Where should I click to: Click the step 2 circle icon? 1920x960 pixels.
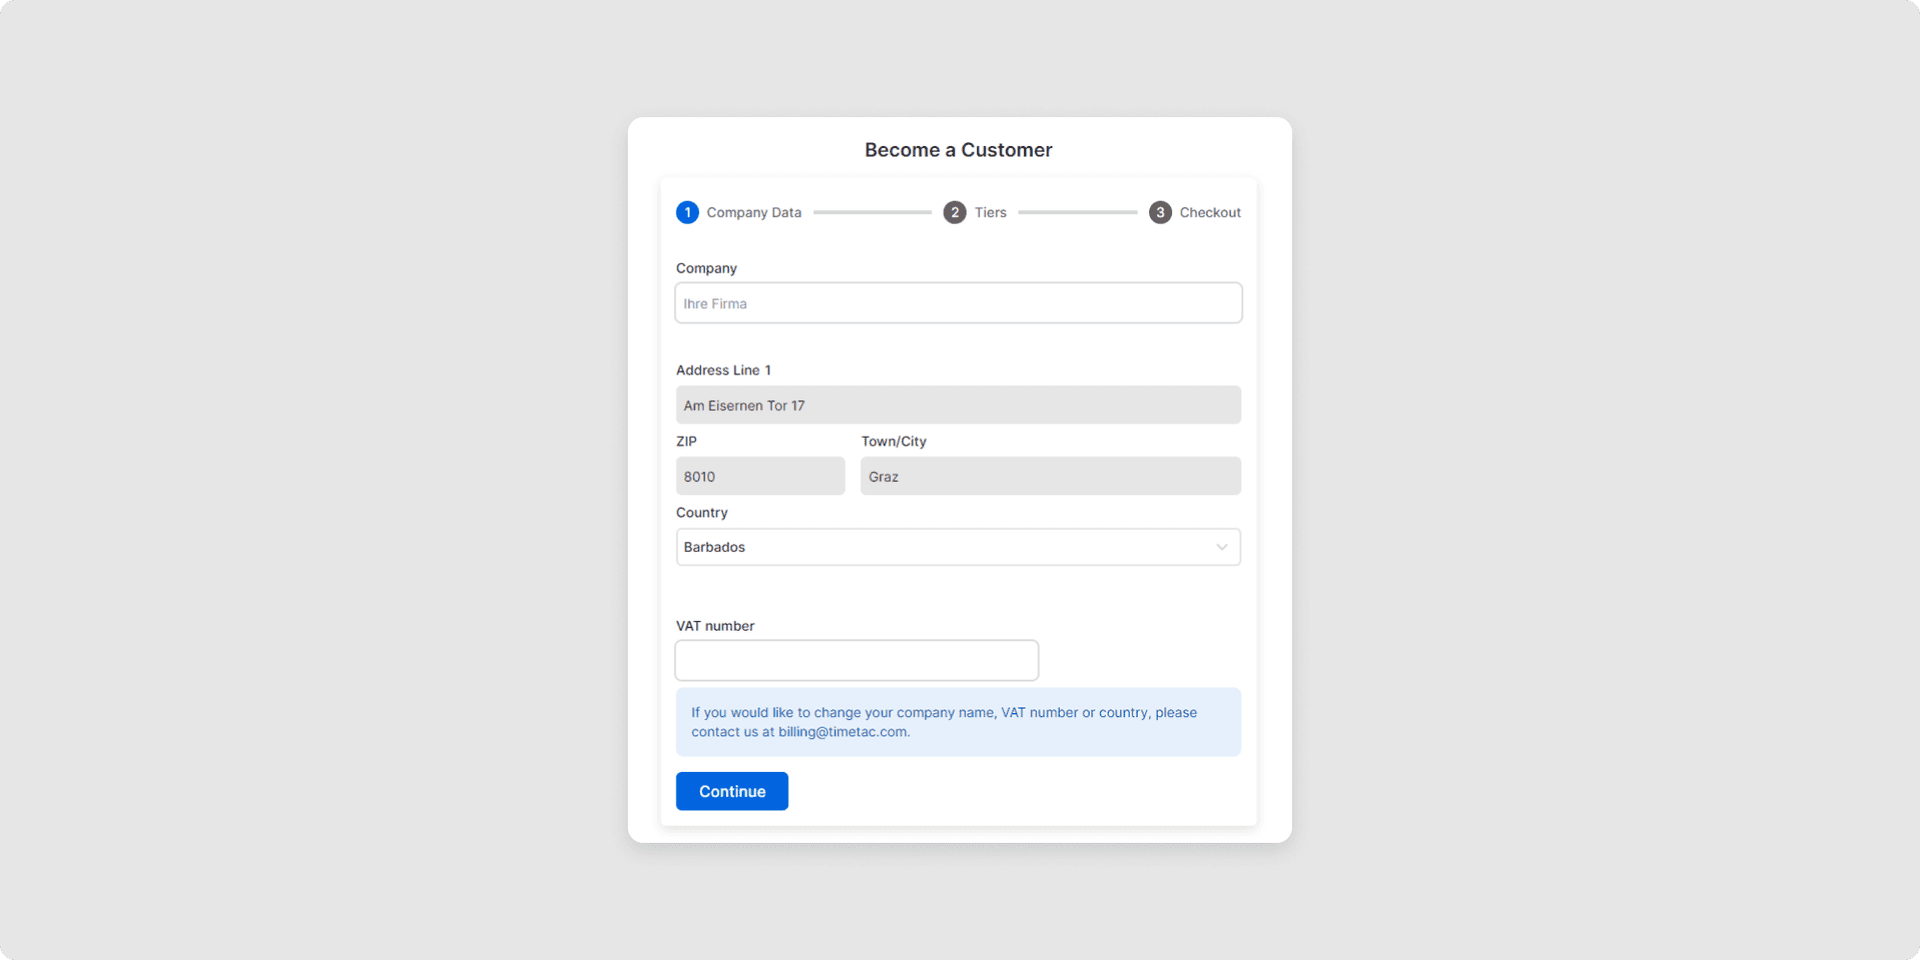point(955,212)
